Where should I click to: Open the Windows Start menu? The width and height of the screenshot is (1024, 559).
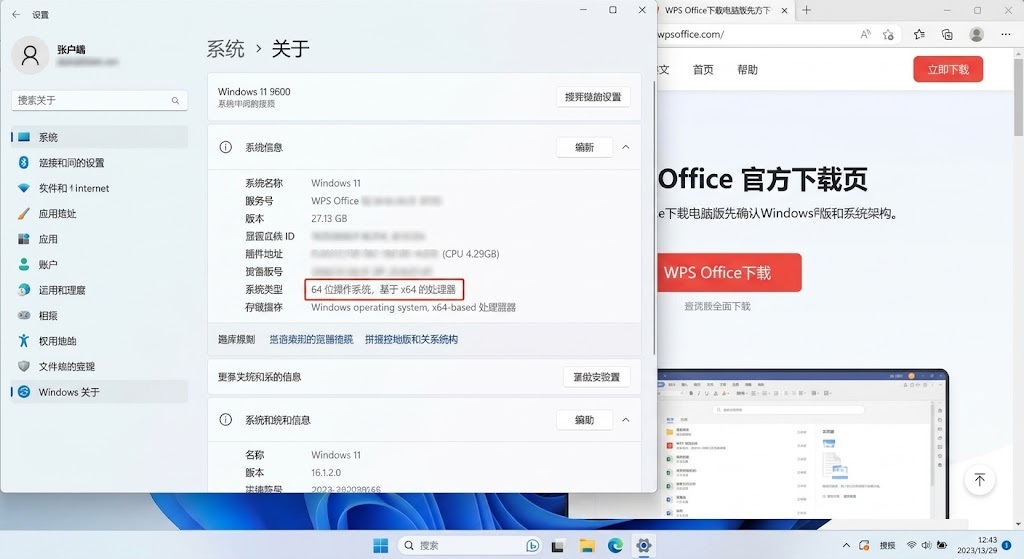(x=380, y=545)
